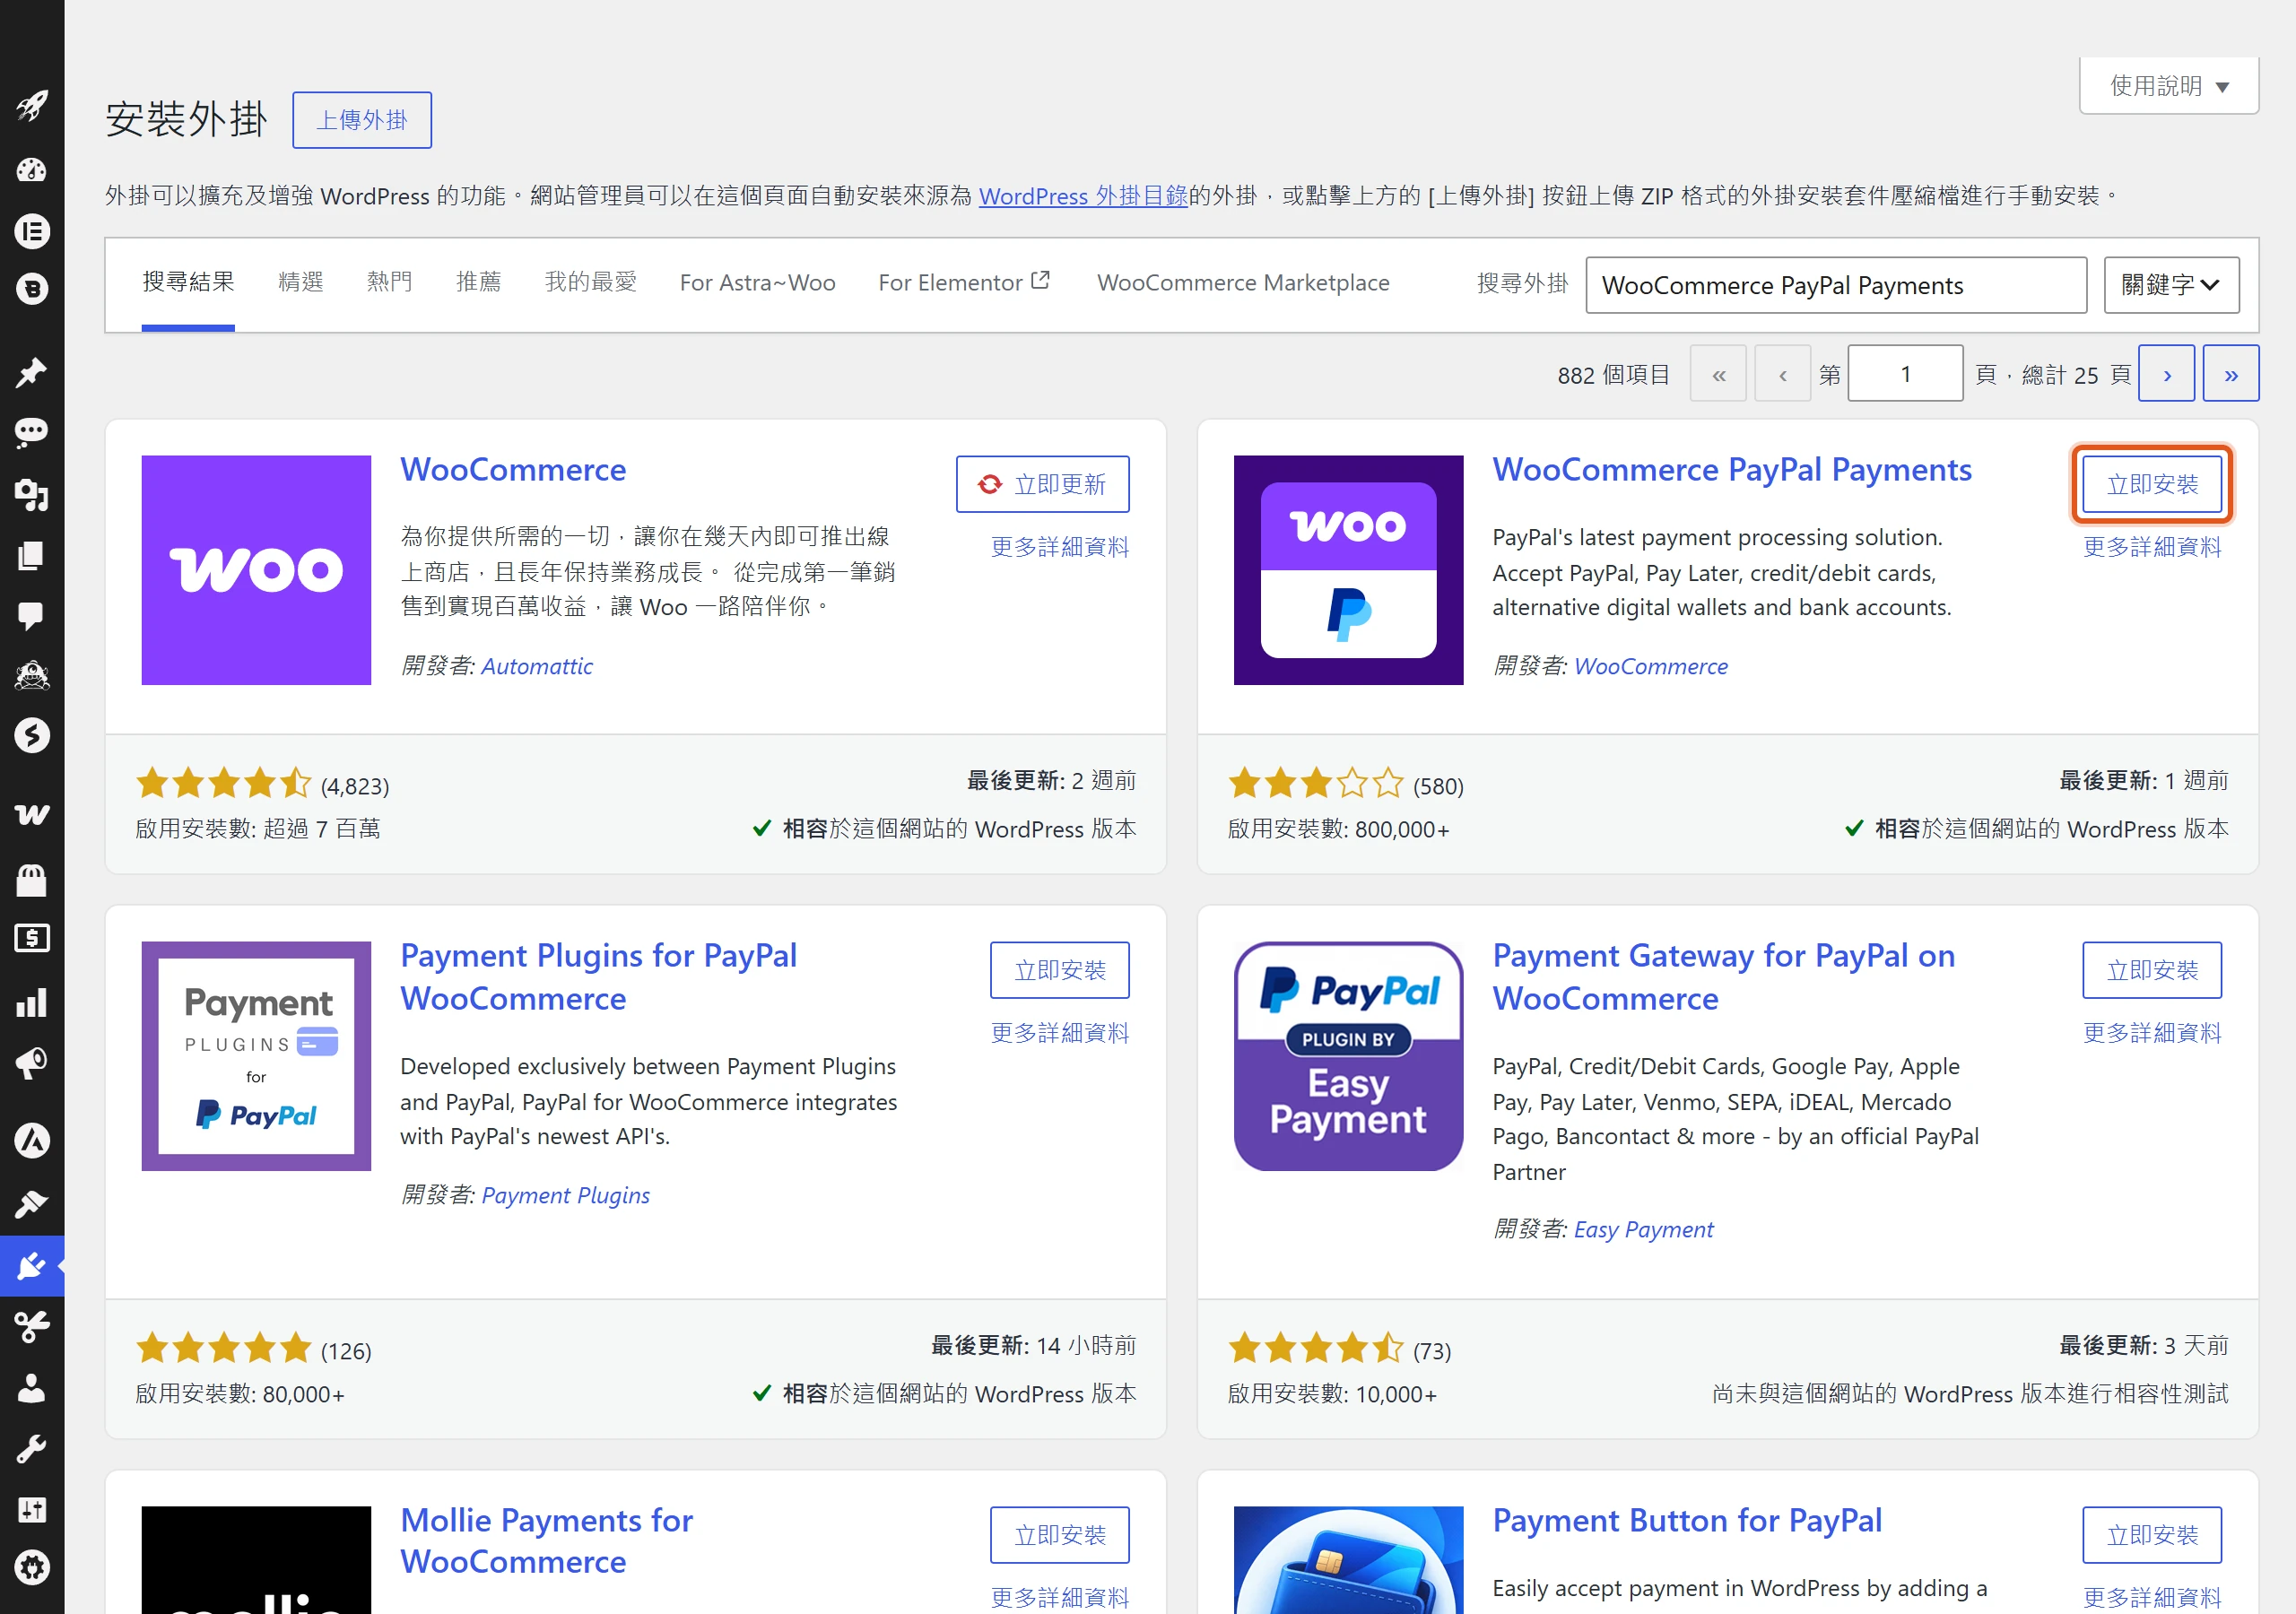The width and height of the screenshot is (2296, 1614).
Task: Install Mollie Payments for WooCommerce
Action: (x=1059, y=1535)
